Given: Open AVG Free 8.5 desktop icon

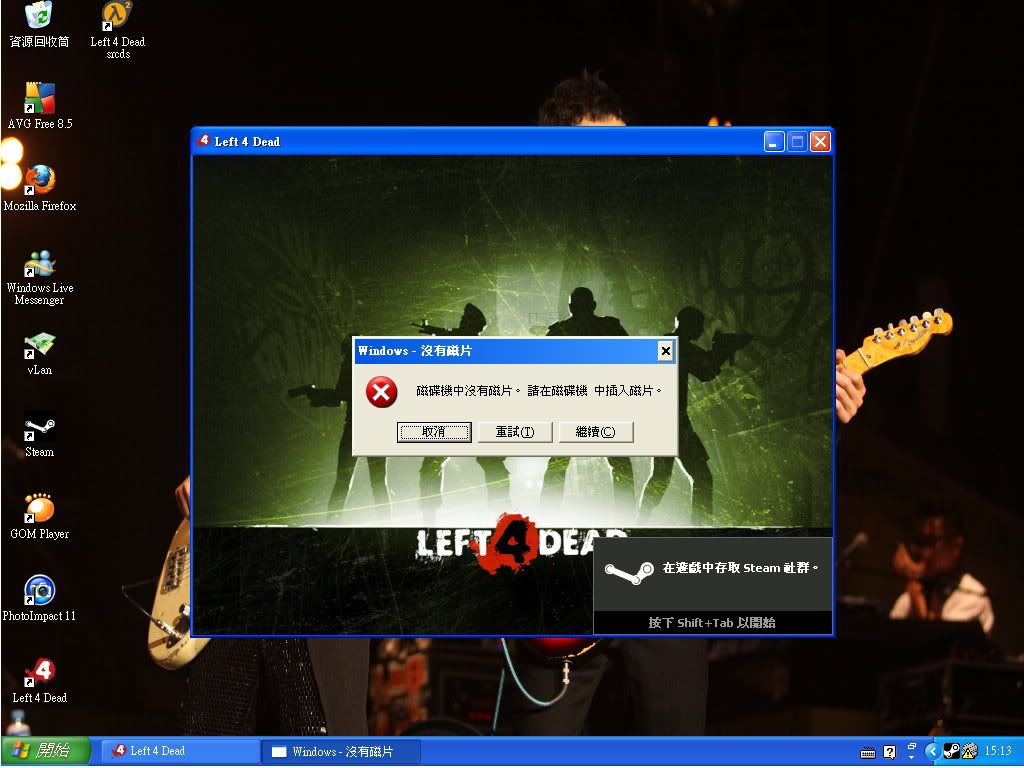Looking at the screenshot, I should [39, 99].
